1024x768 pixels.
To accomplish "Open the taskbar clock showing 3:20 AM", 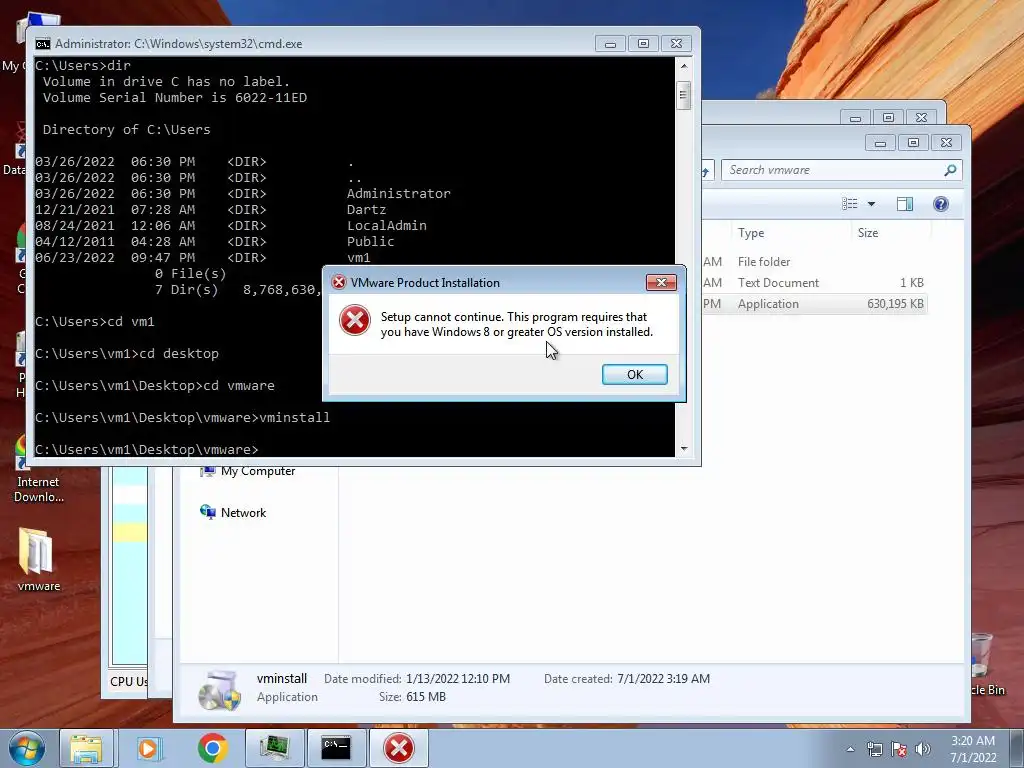I will coord(973,749).
